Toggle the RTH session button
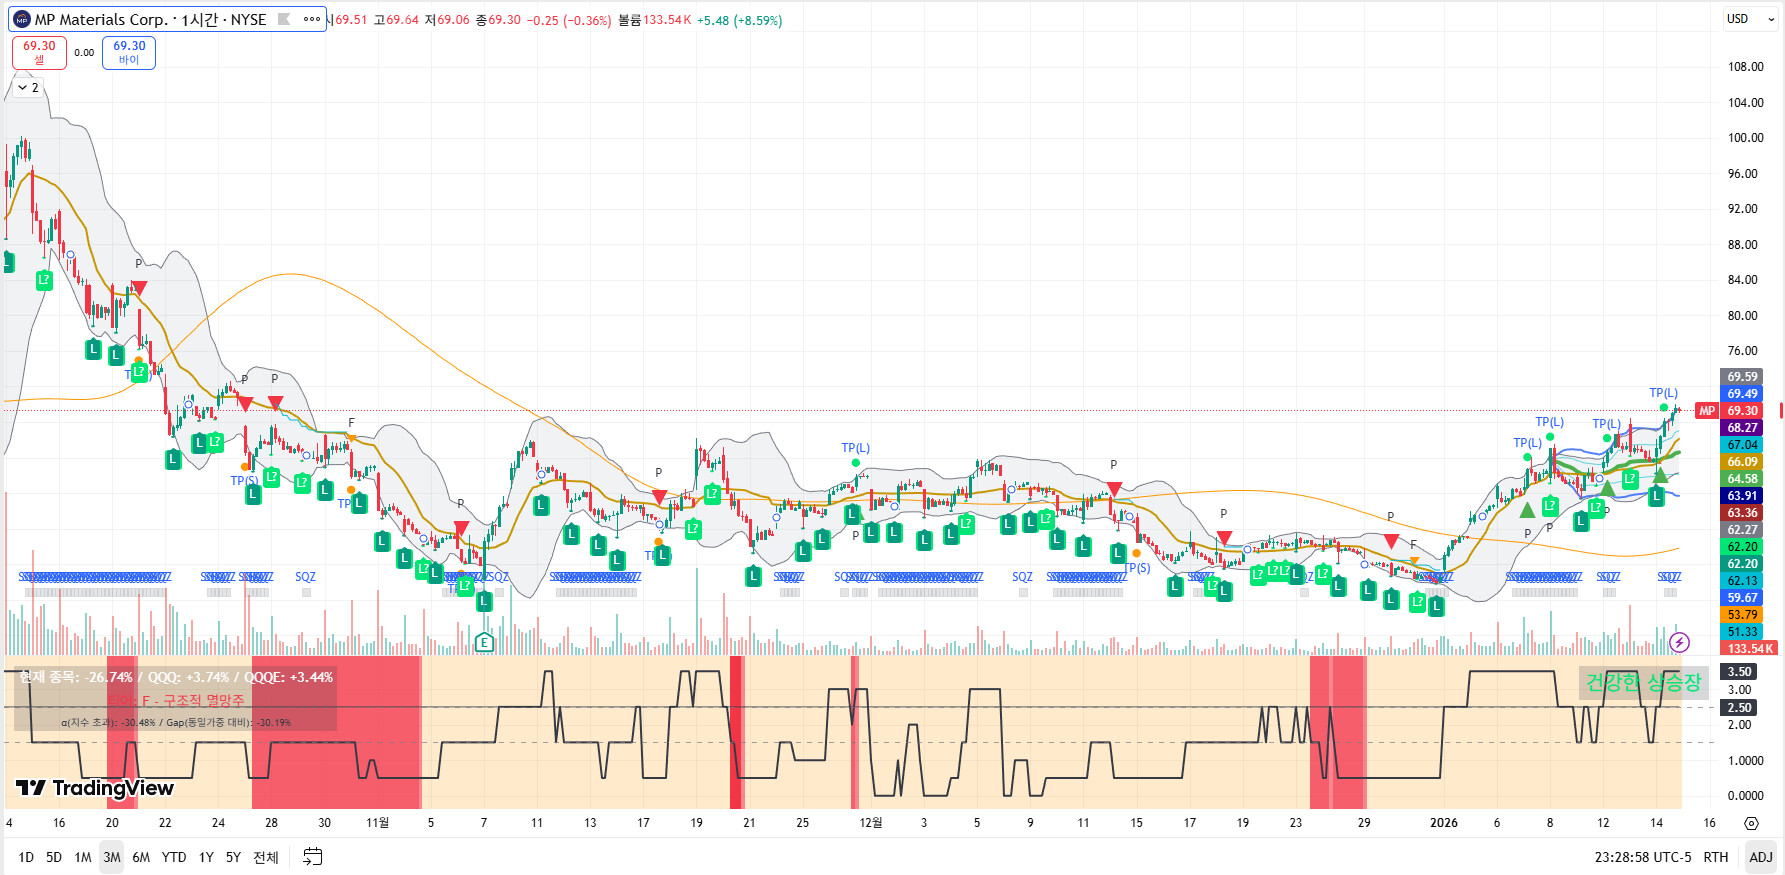The width and height of the screenshot is (1785, 875). 1716,857
